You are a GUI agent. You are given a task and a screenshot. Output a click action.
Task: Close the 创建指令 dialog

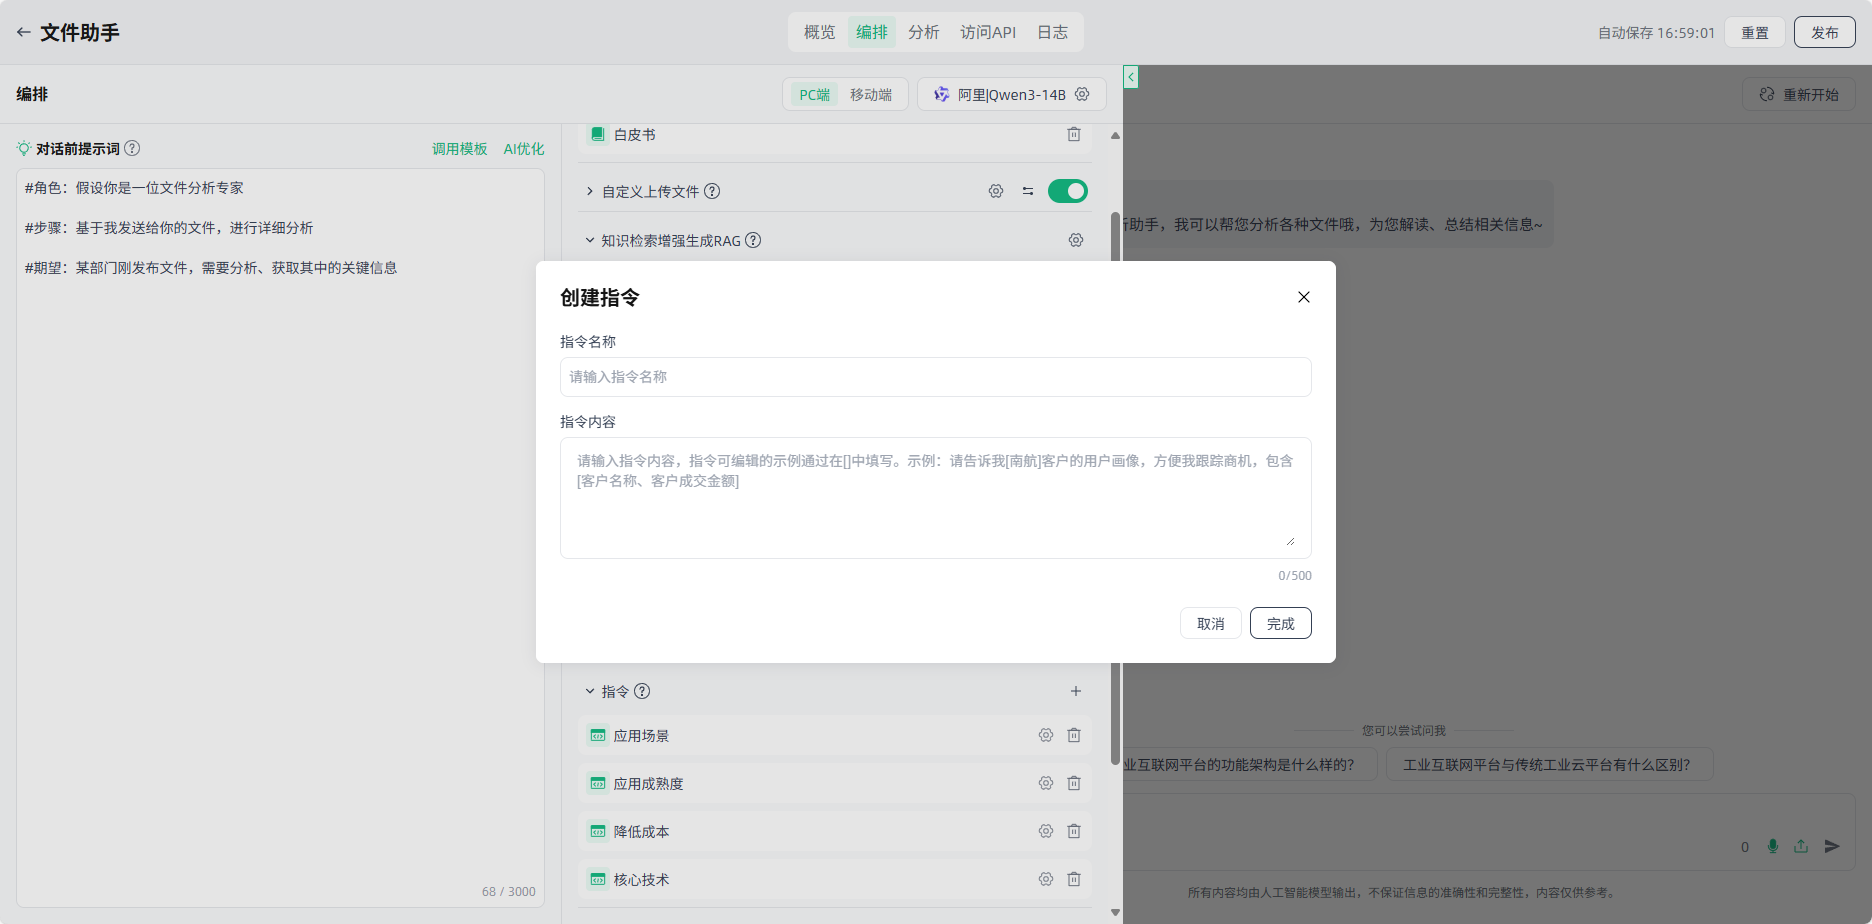tap(1304, 297)
